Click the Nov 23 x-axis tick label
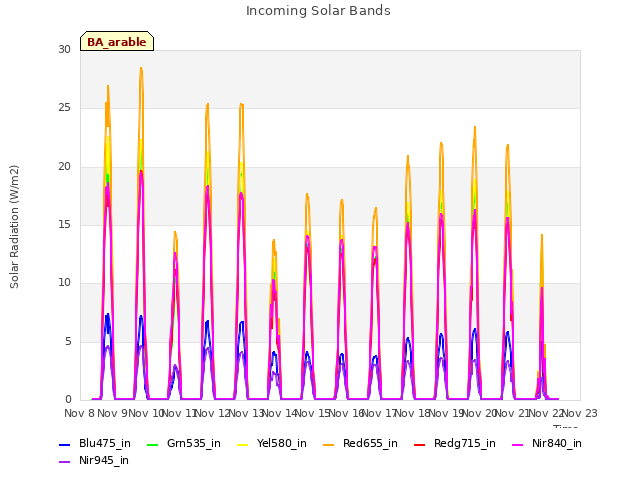640x480 pixels. click(x=580, y=413)
